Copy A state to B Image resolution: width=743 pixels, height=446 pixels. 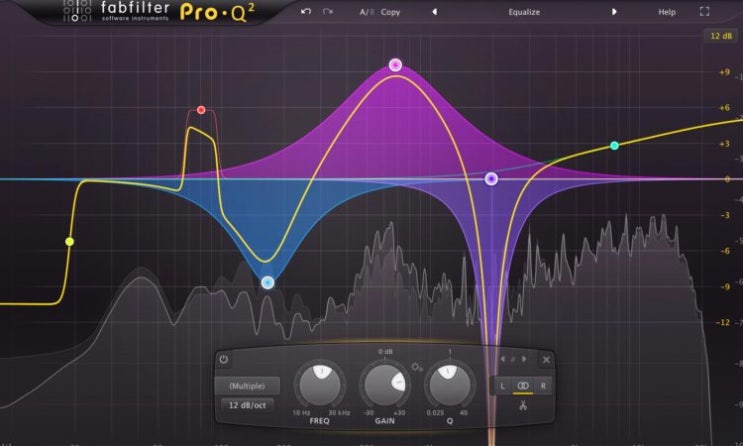(x=390, y=12)
